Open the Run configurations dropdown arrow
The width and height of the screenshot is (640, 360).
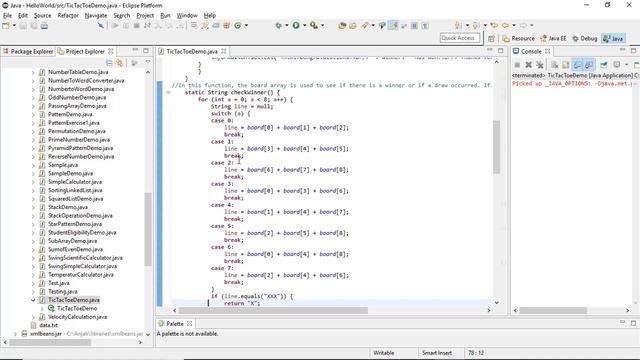click(x=304, y=26)
